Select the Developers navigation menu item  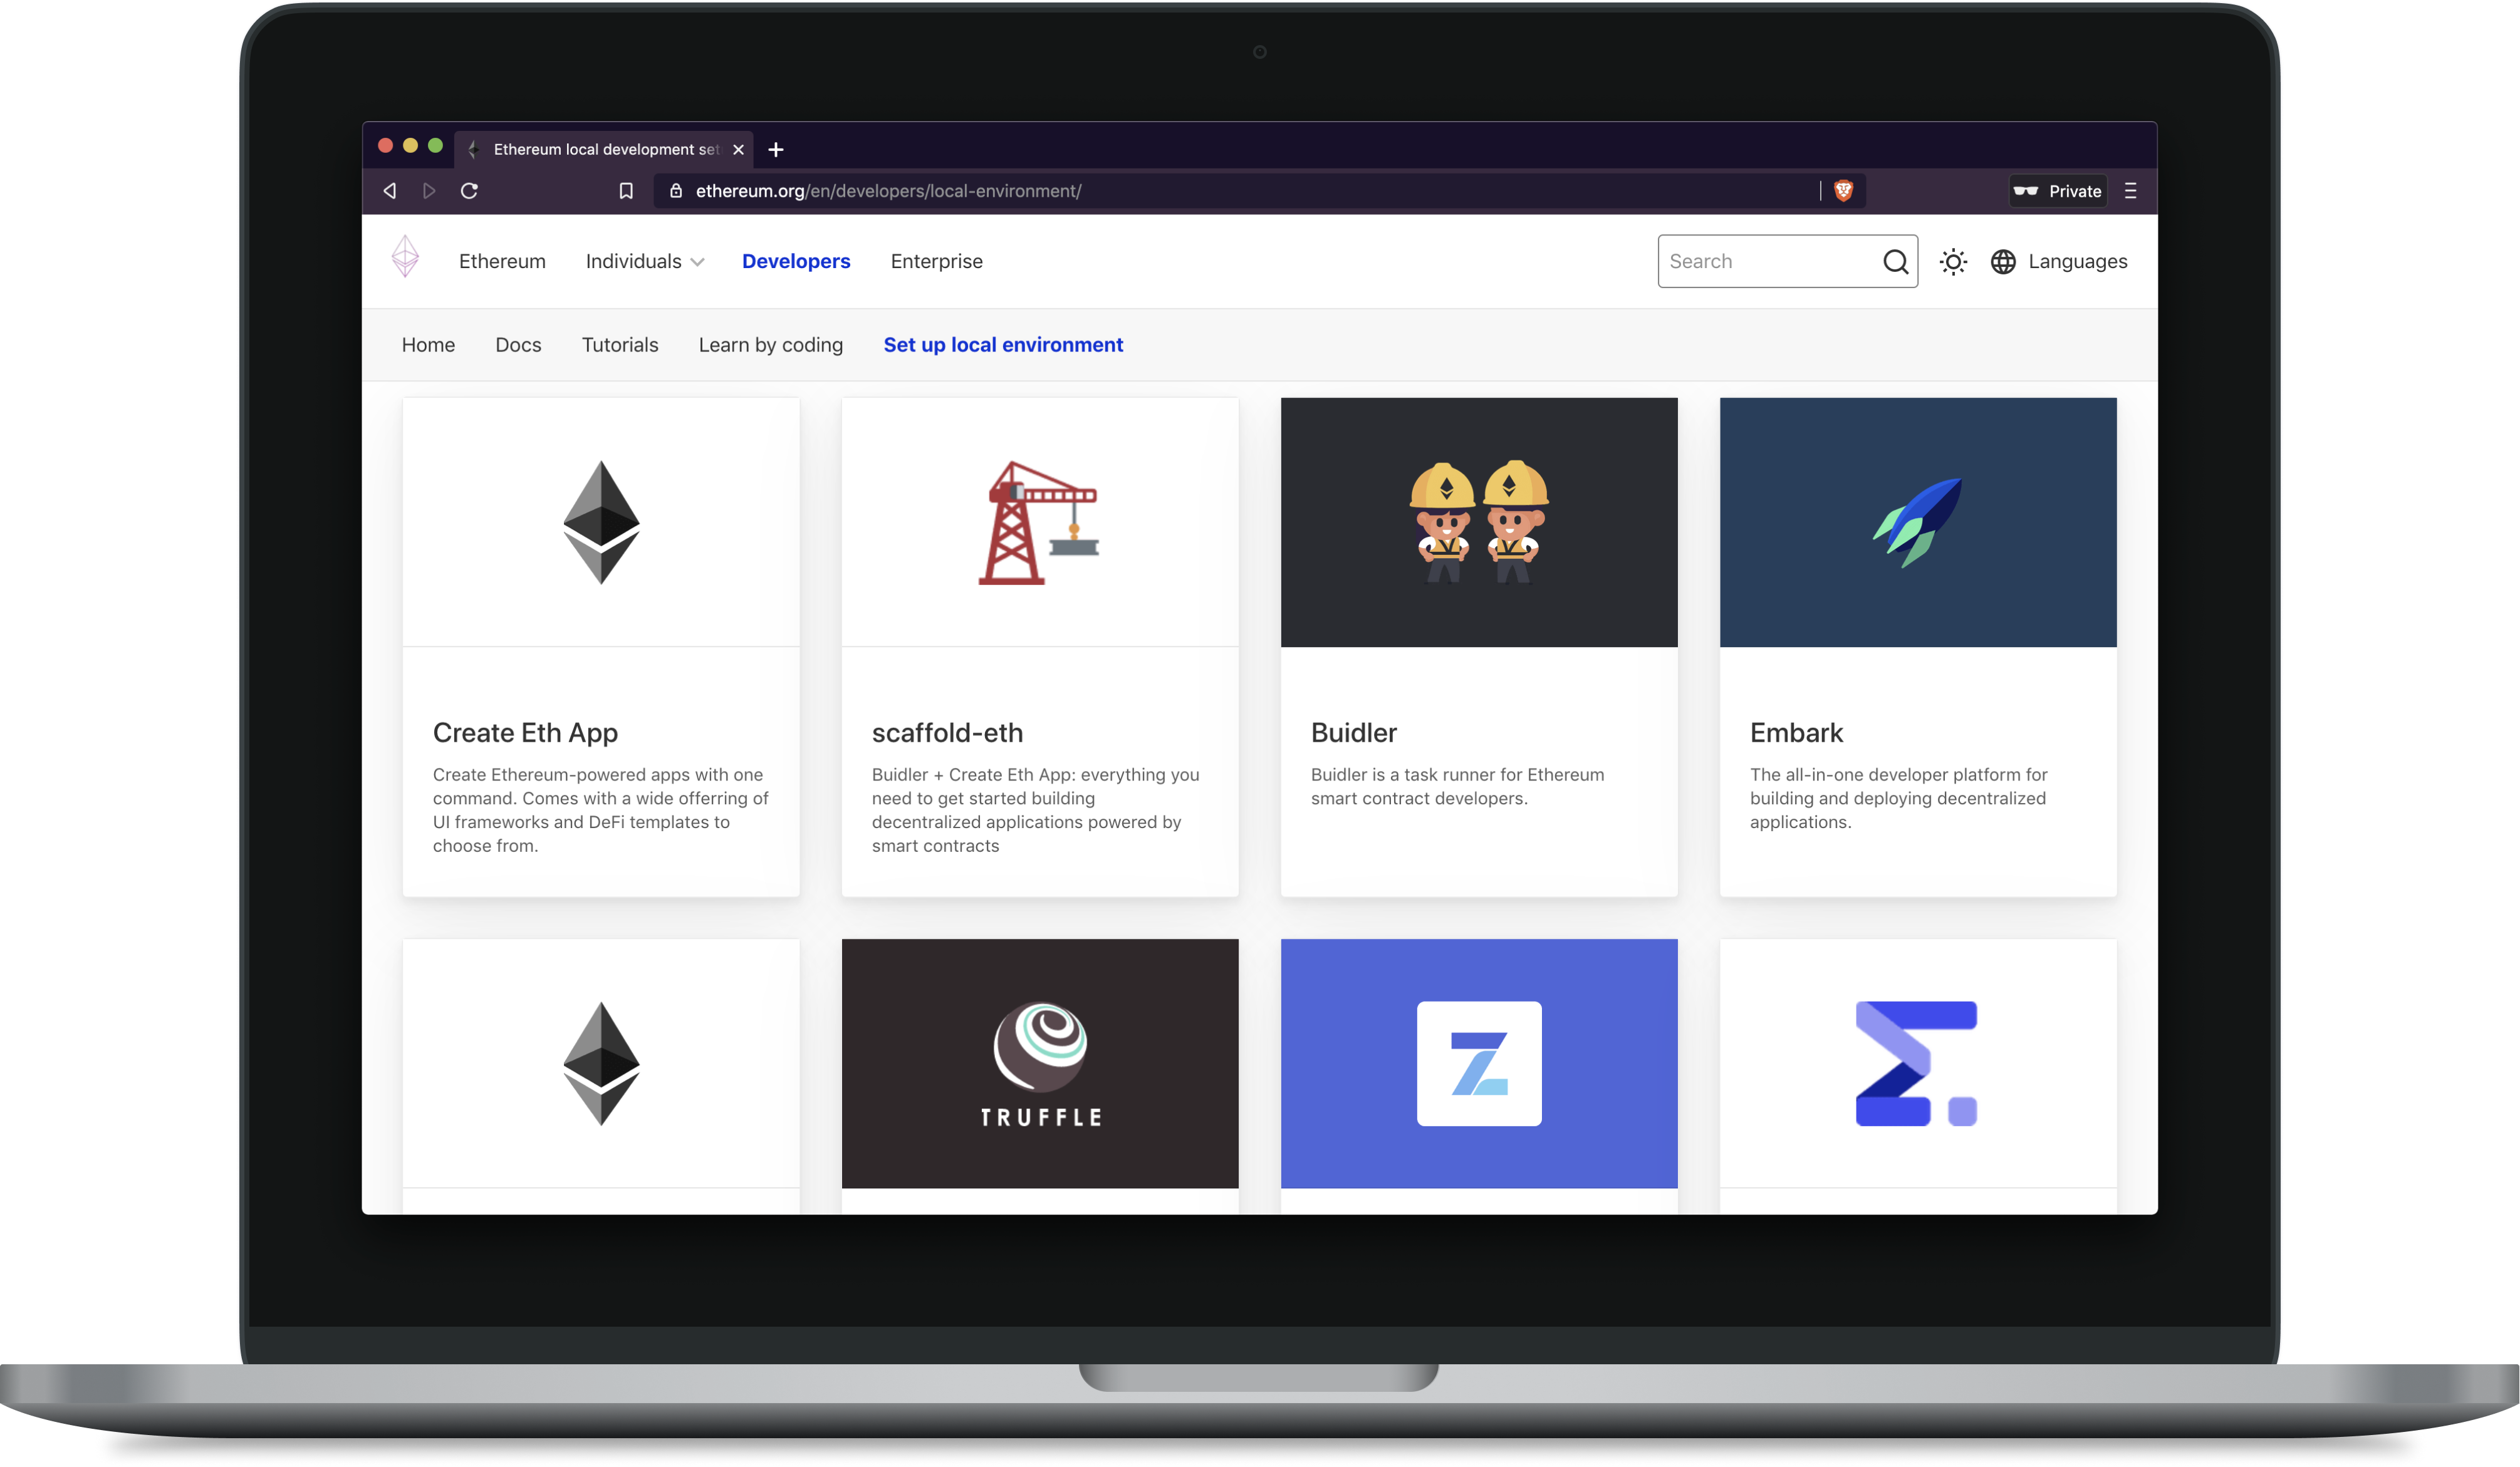794,260
